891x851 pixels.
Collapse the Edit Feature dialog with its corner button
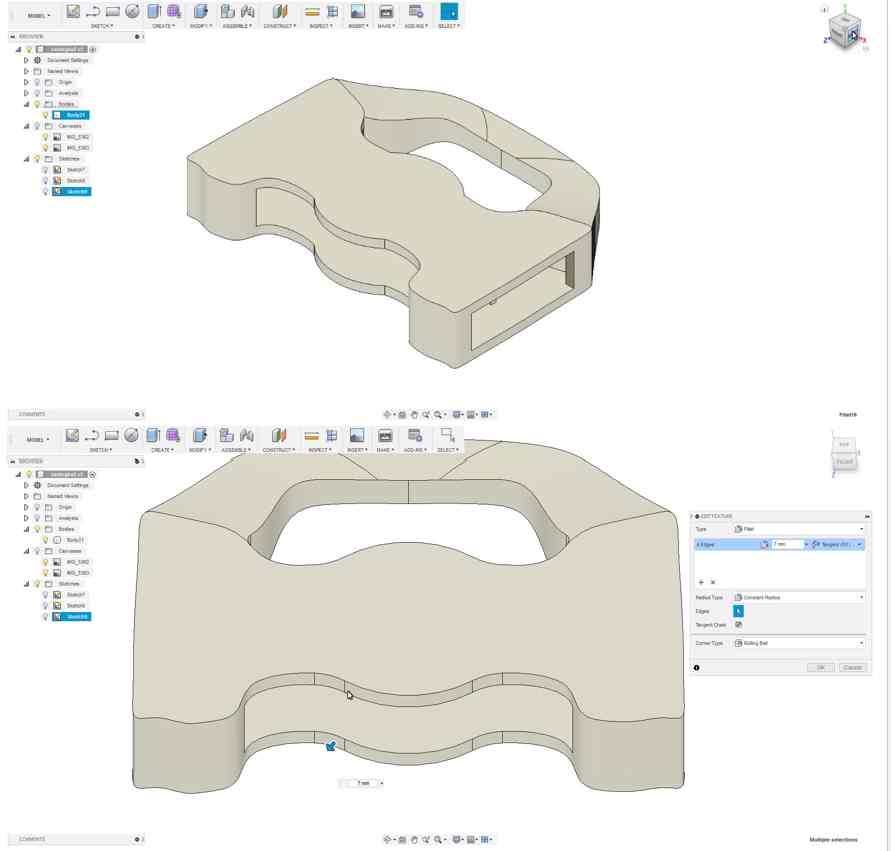867,516
